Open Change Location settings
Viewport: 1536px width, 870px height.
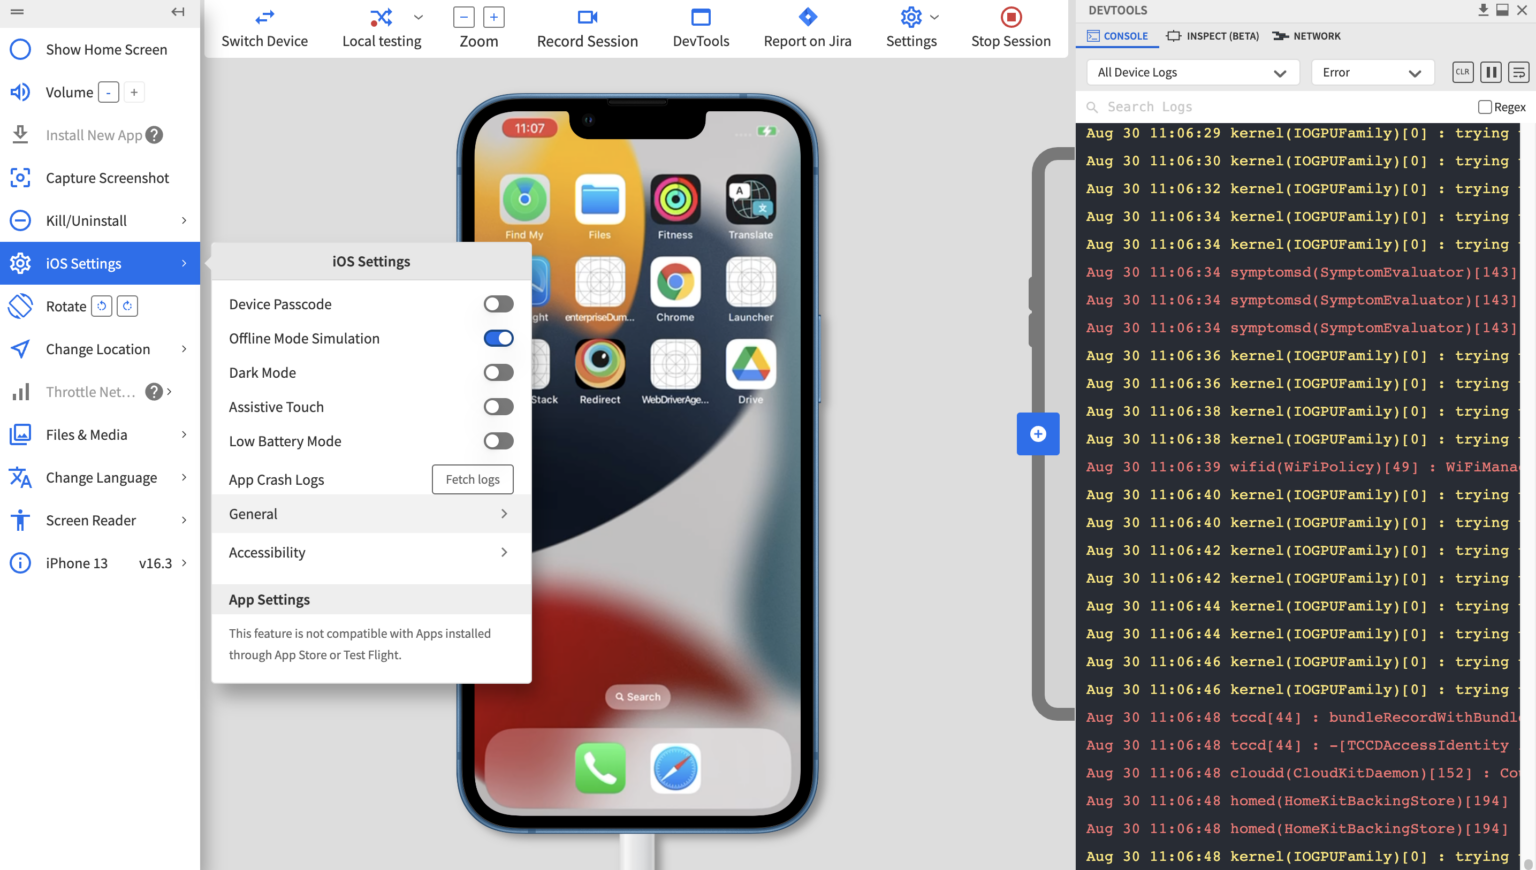[100, 349]
